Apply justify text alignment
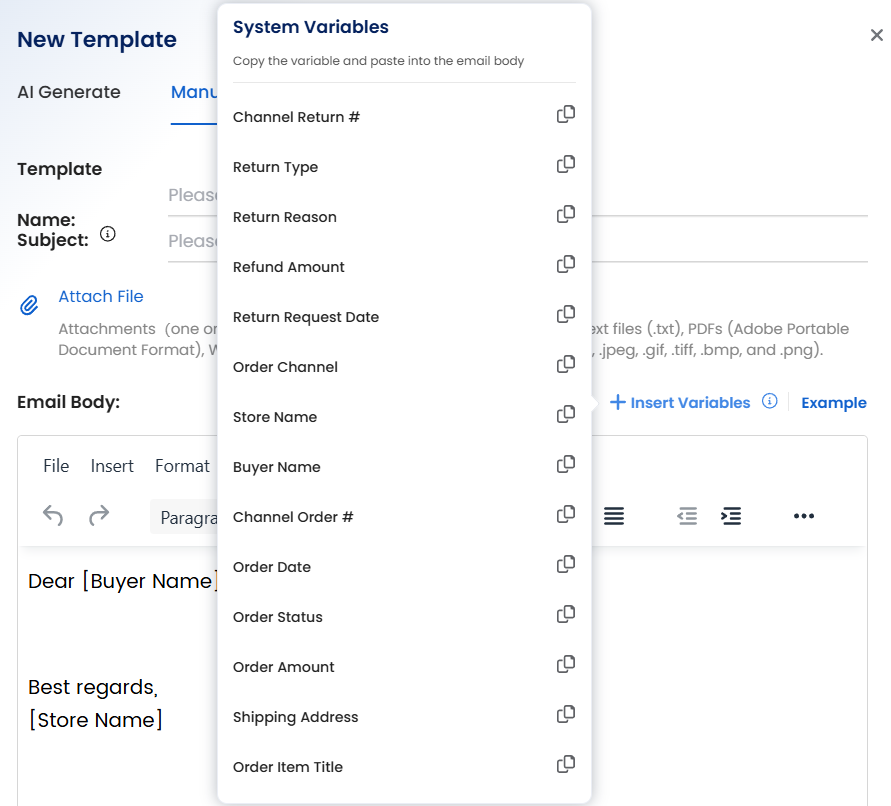 point(614,516)
